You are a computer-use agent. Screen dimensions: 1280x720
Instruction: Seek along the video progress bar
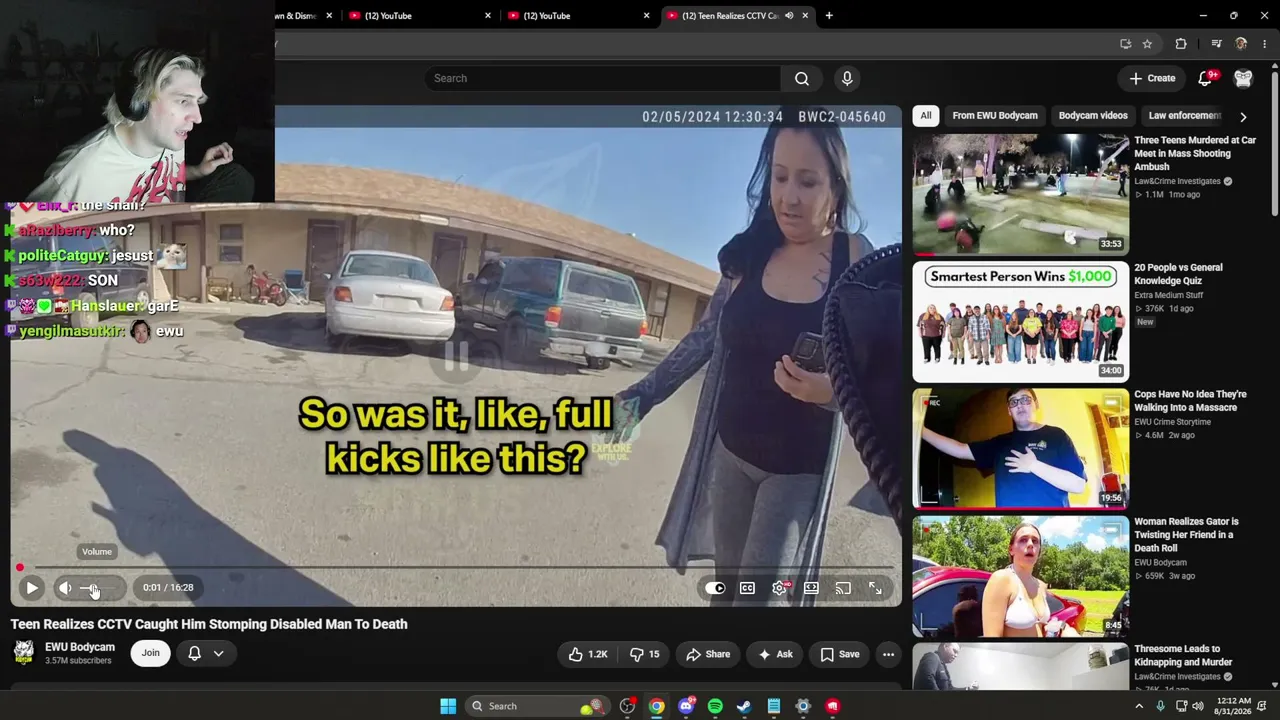456,568
